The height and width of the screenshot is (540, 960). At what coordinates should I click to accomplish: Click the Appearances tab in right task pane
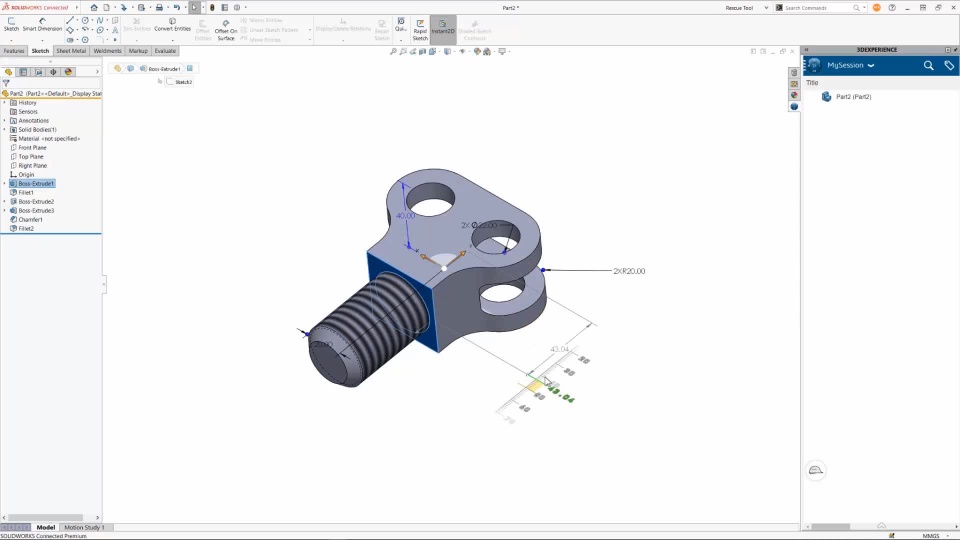point(794,95)
